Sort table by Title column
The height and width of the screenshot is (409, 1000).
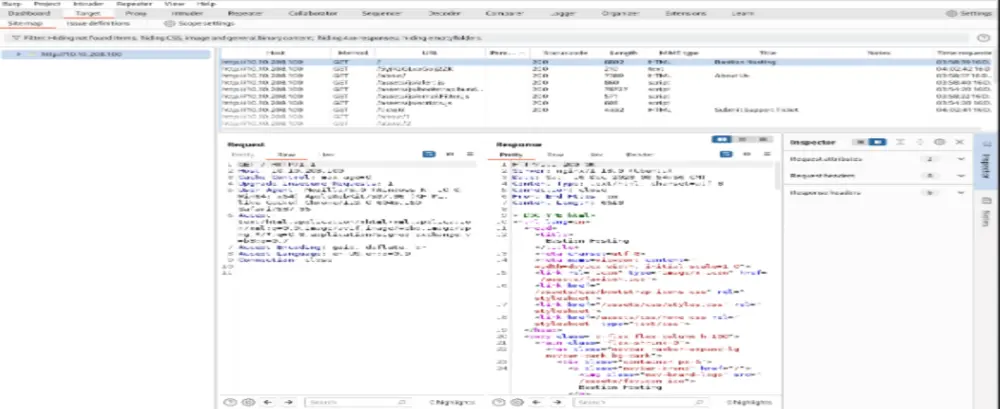(x=767, y=53)
